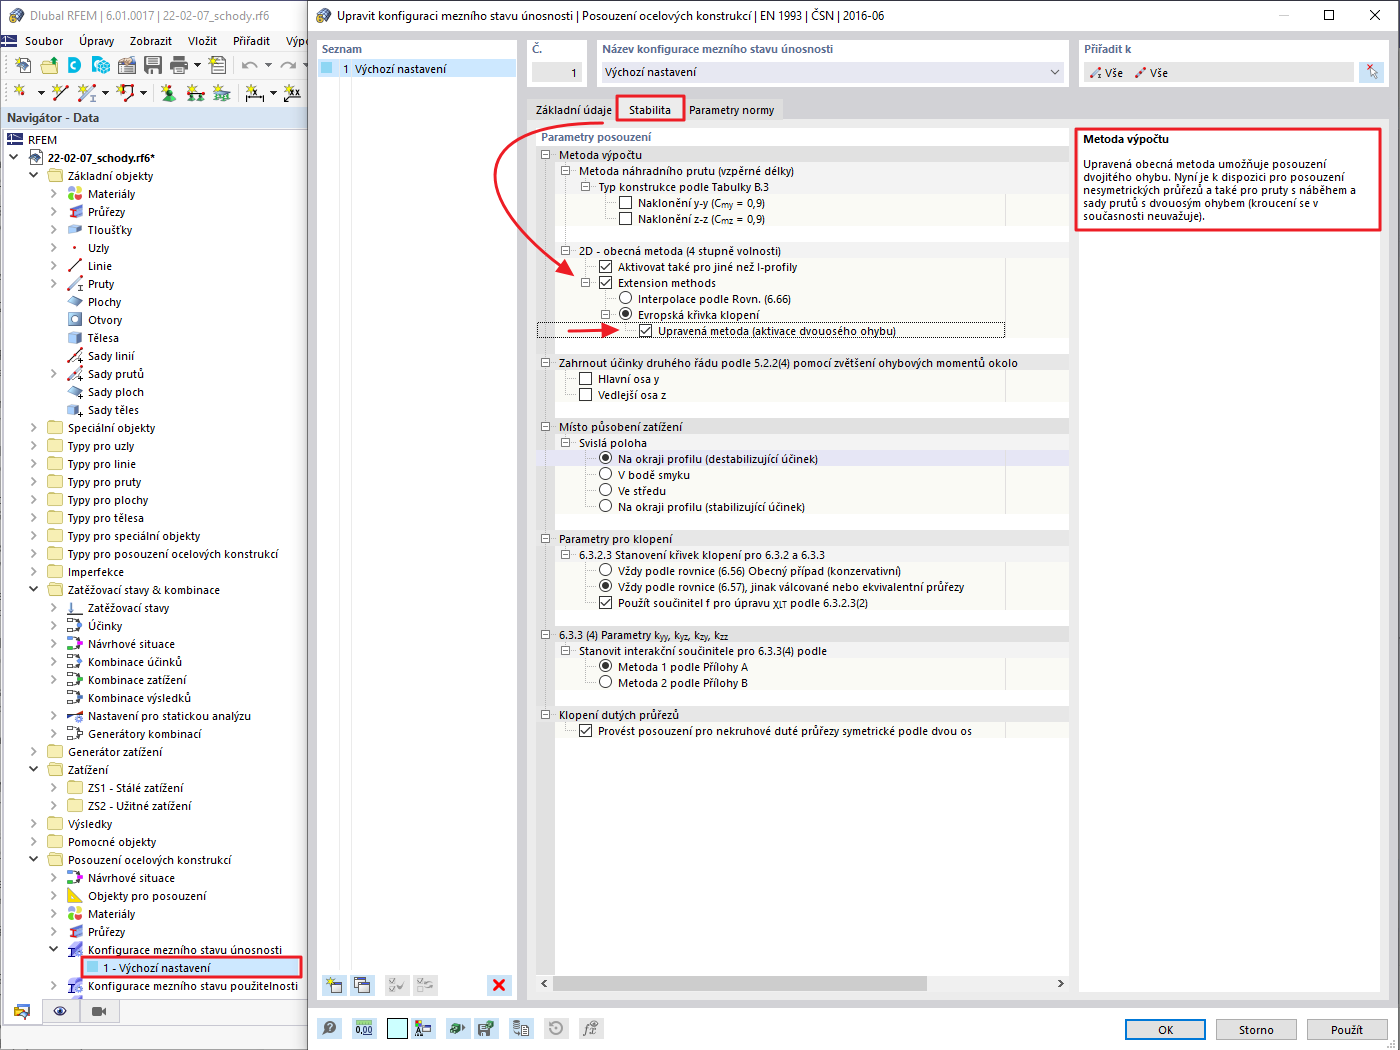Click the cyan background color swatch

point(398,1028)
